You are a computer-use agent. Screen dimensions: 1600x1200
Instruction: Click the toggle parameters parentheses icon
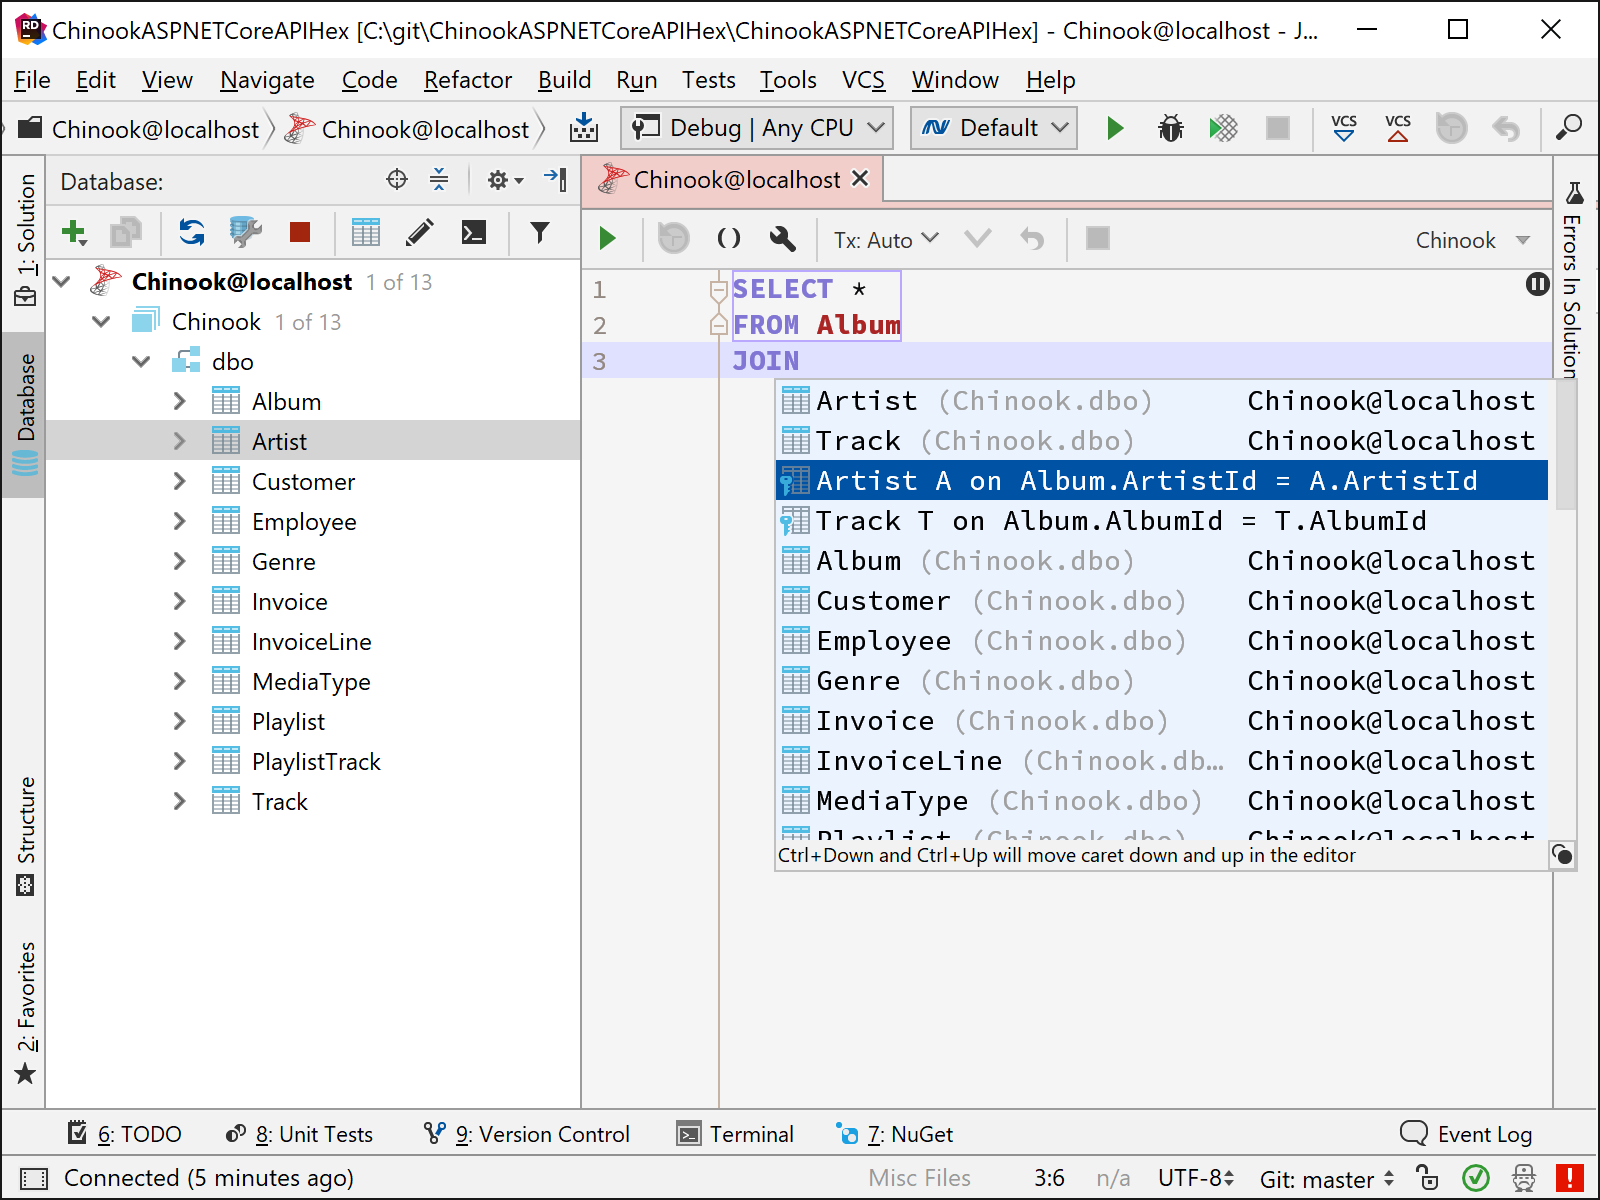click(x=729, y=239)
